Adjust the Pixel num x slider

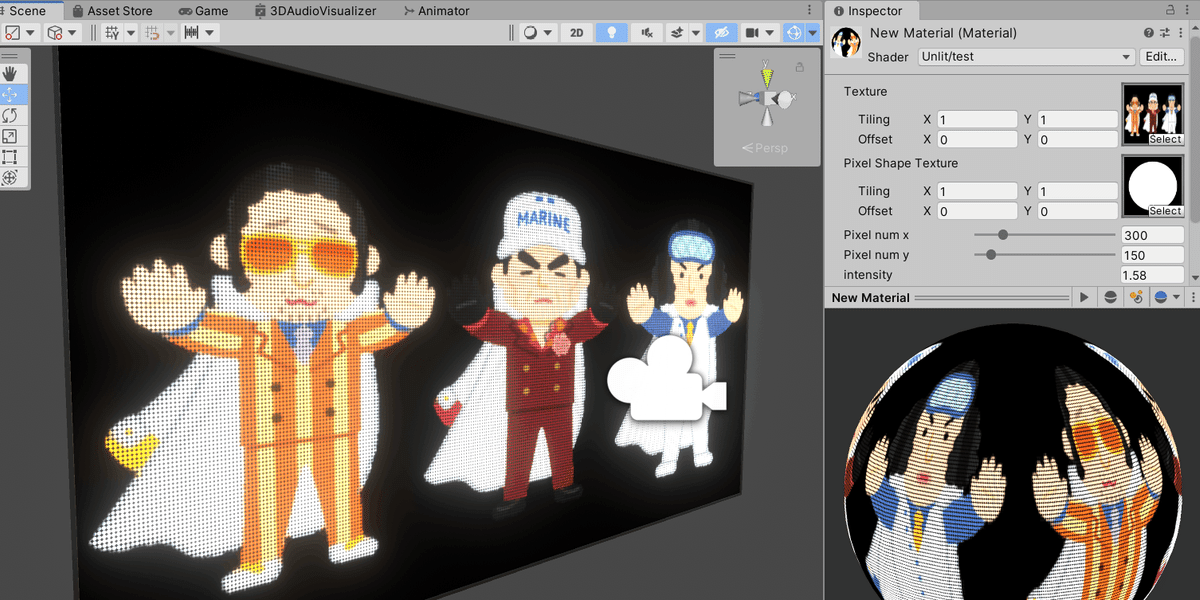(1044, 235)
